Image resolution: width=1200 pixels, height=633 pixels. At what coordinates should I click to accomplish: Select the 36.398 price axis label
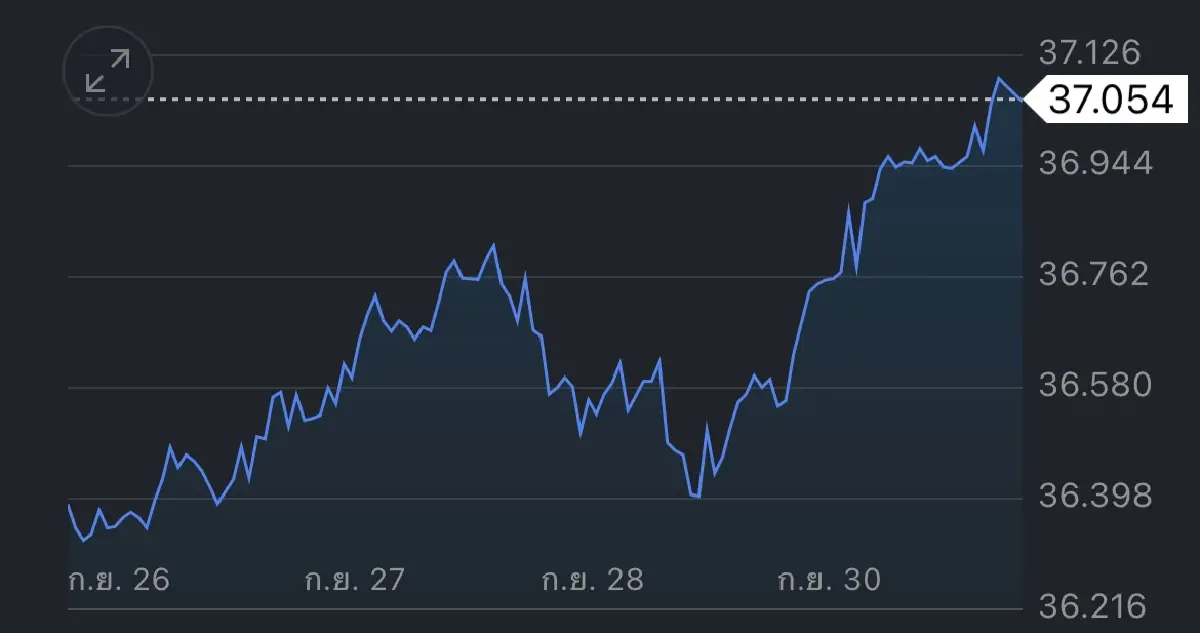pyautogui.click(x=1095, y=496)
